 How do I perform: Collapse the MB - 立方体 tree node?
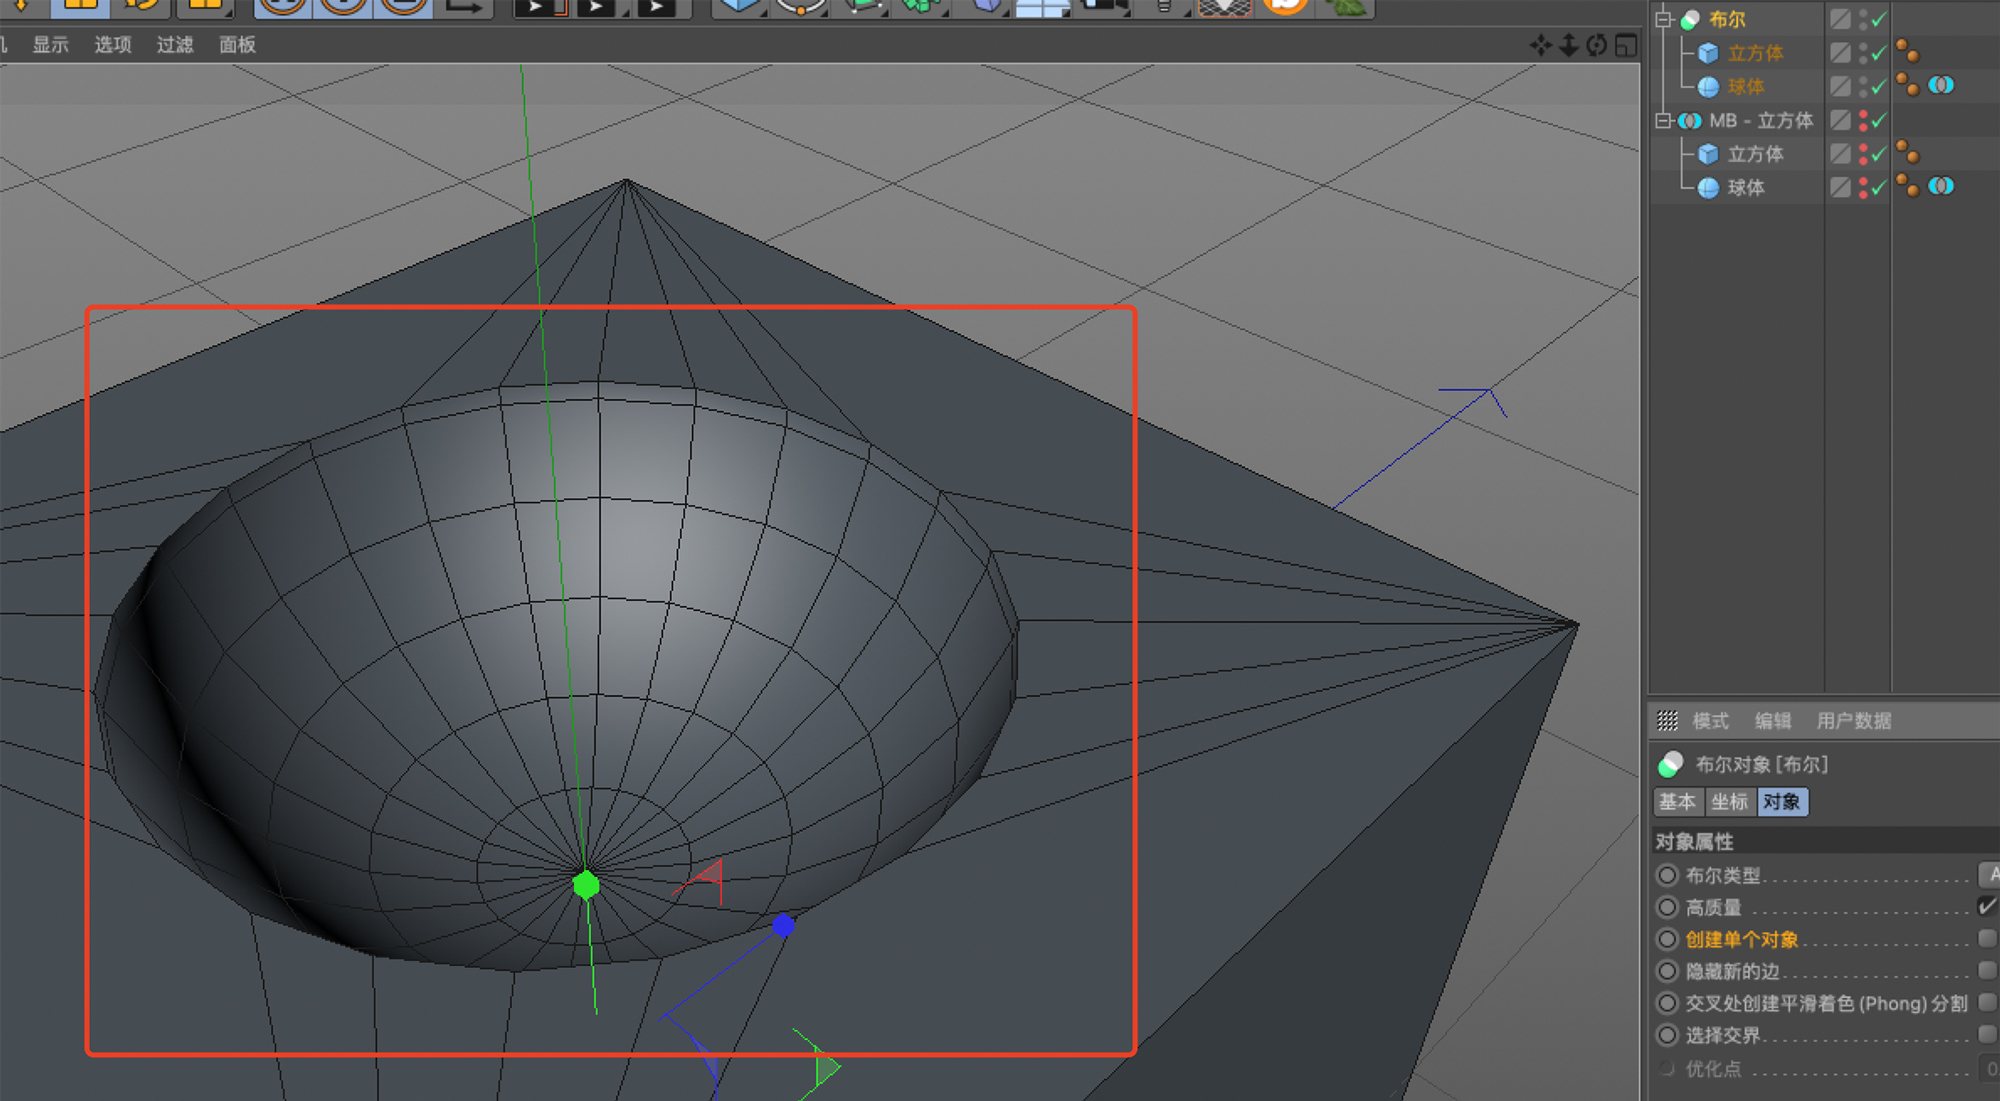[x=1663, y=120]
